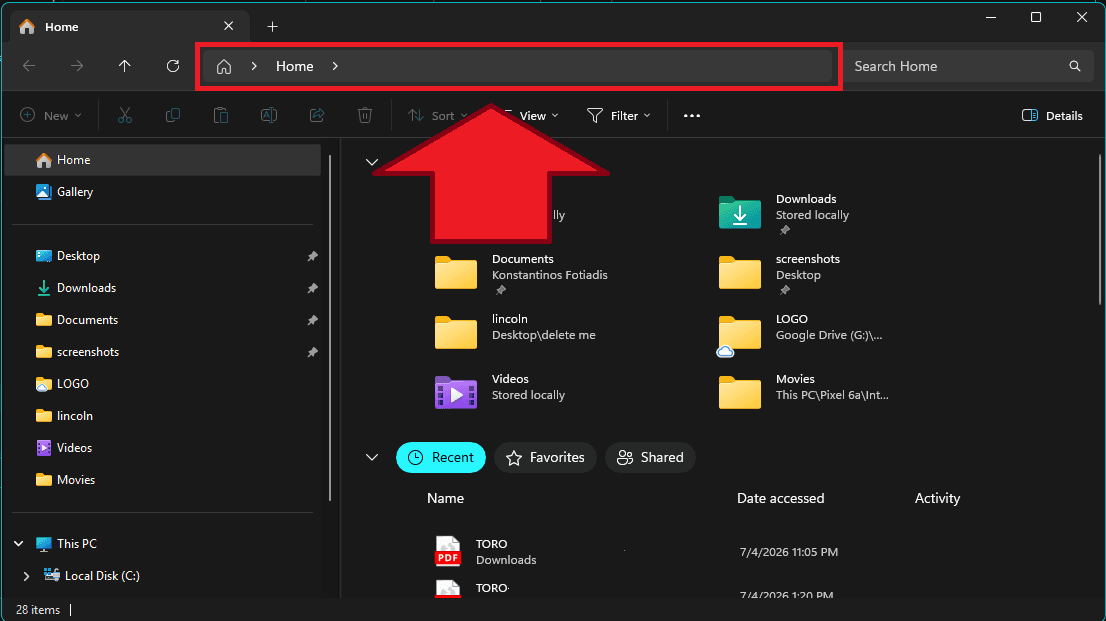Click chevron before Home in address bar
Image resolution: width=1106 pixels, height=621 pixels.
click(254, 66)
